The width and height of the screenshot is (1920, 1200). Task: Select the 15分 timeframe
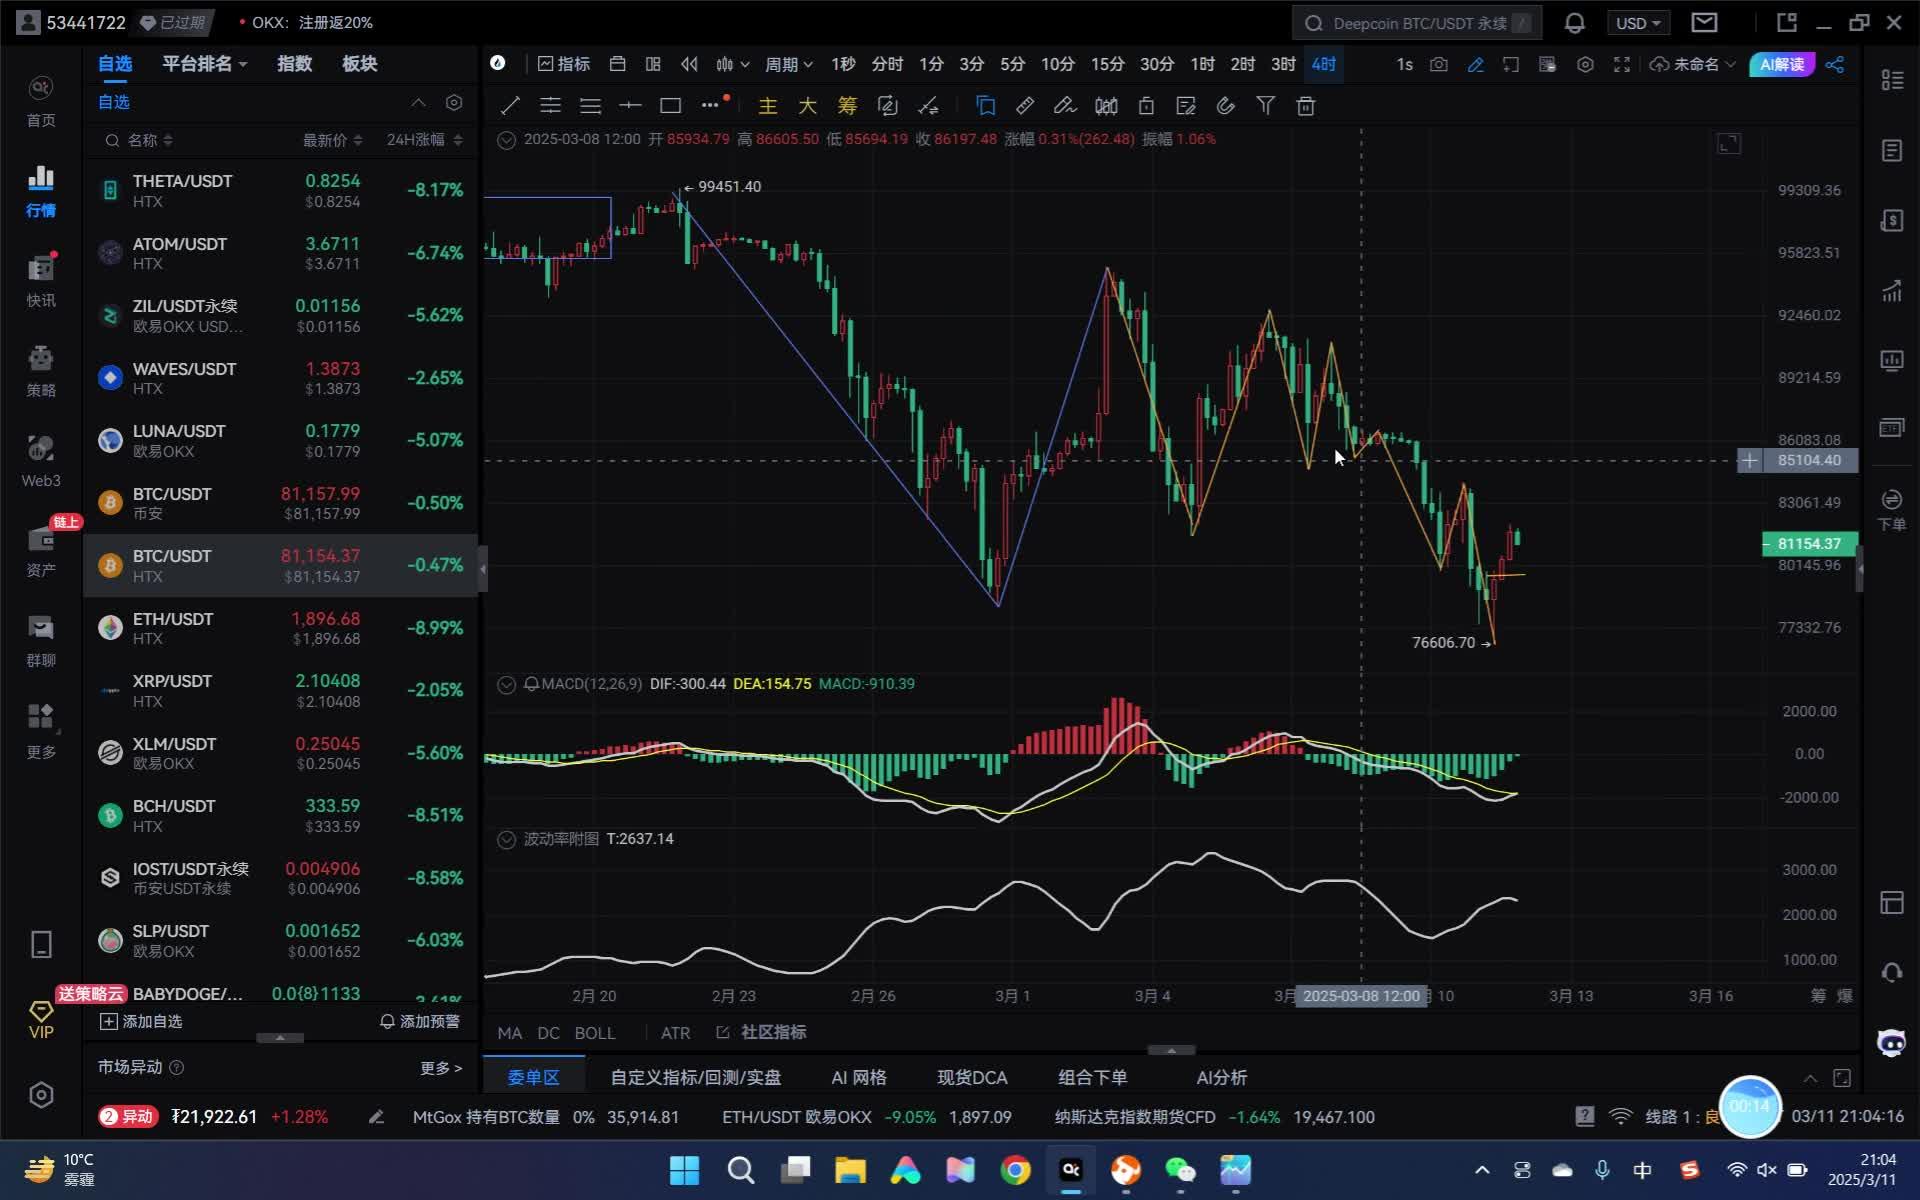(x=1107, y=64)
